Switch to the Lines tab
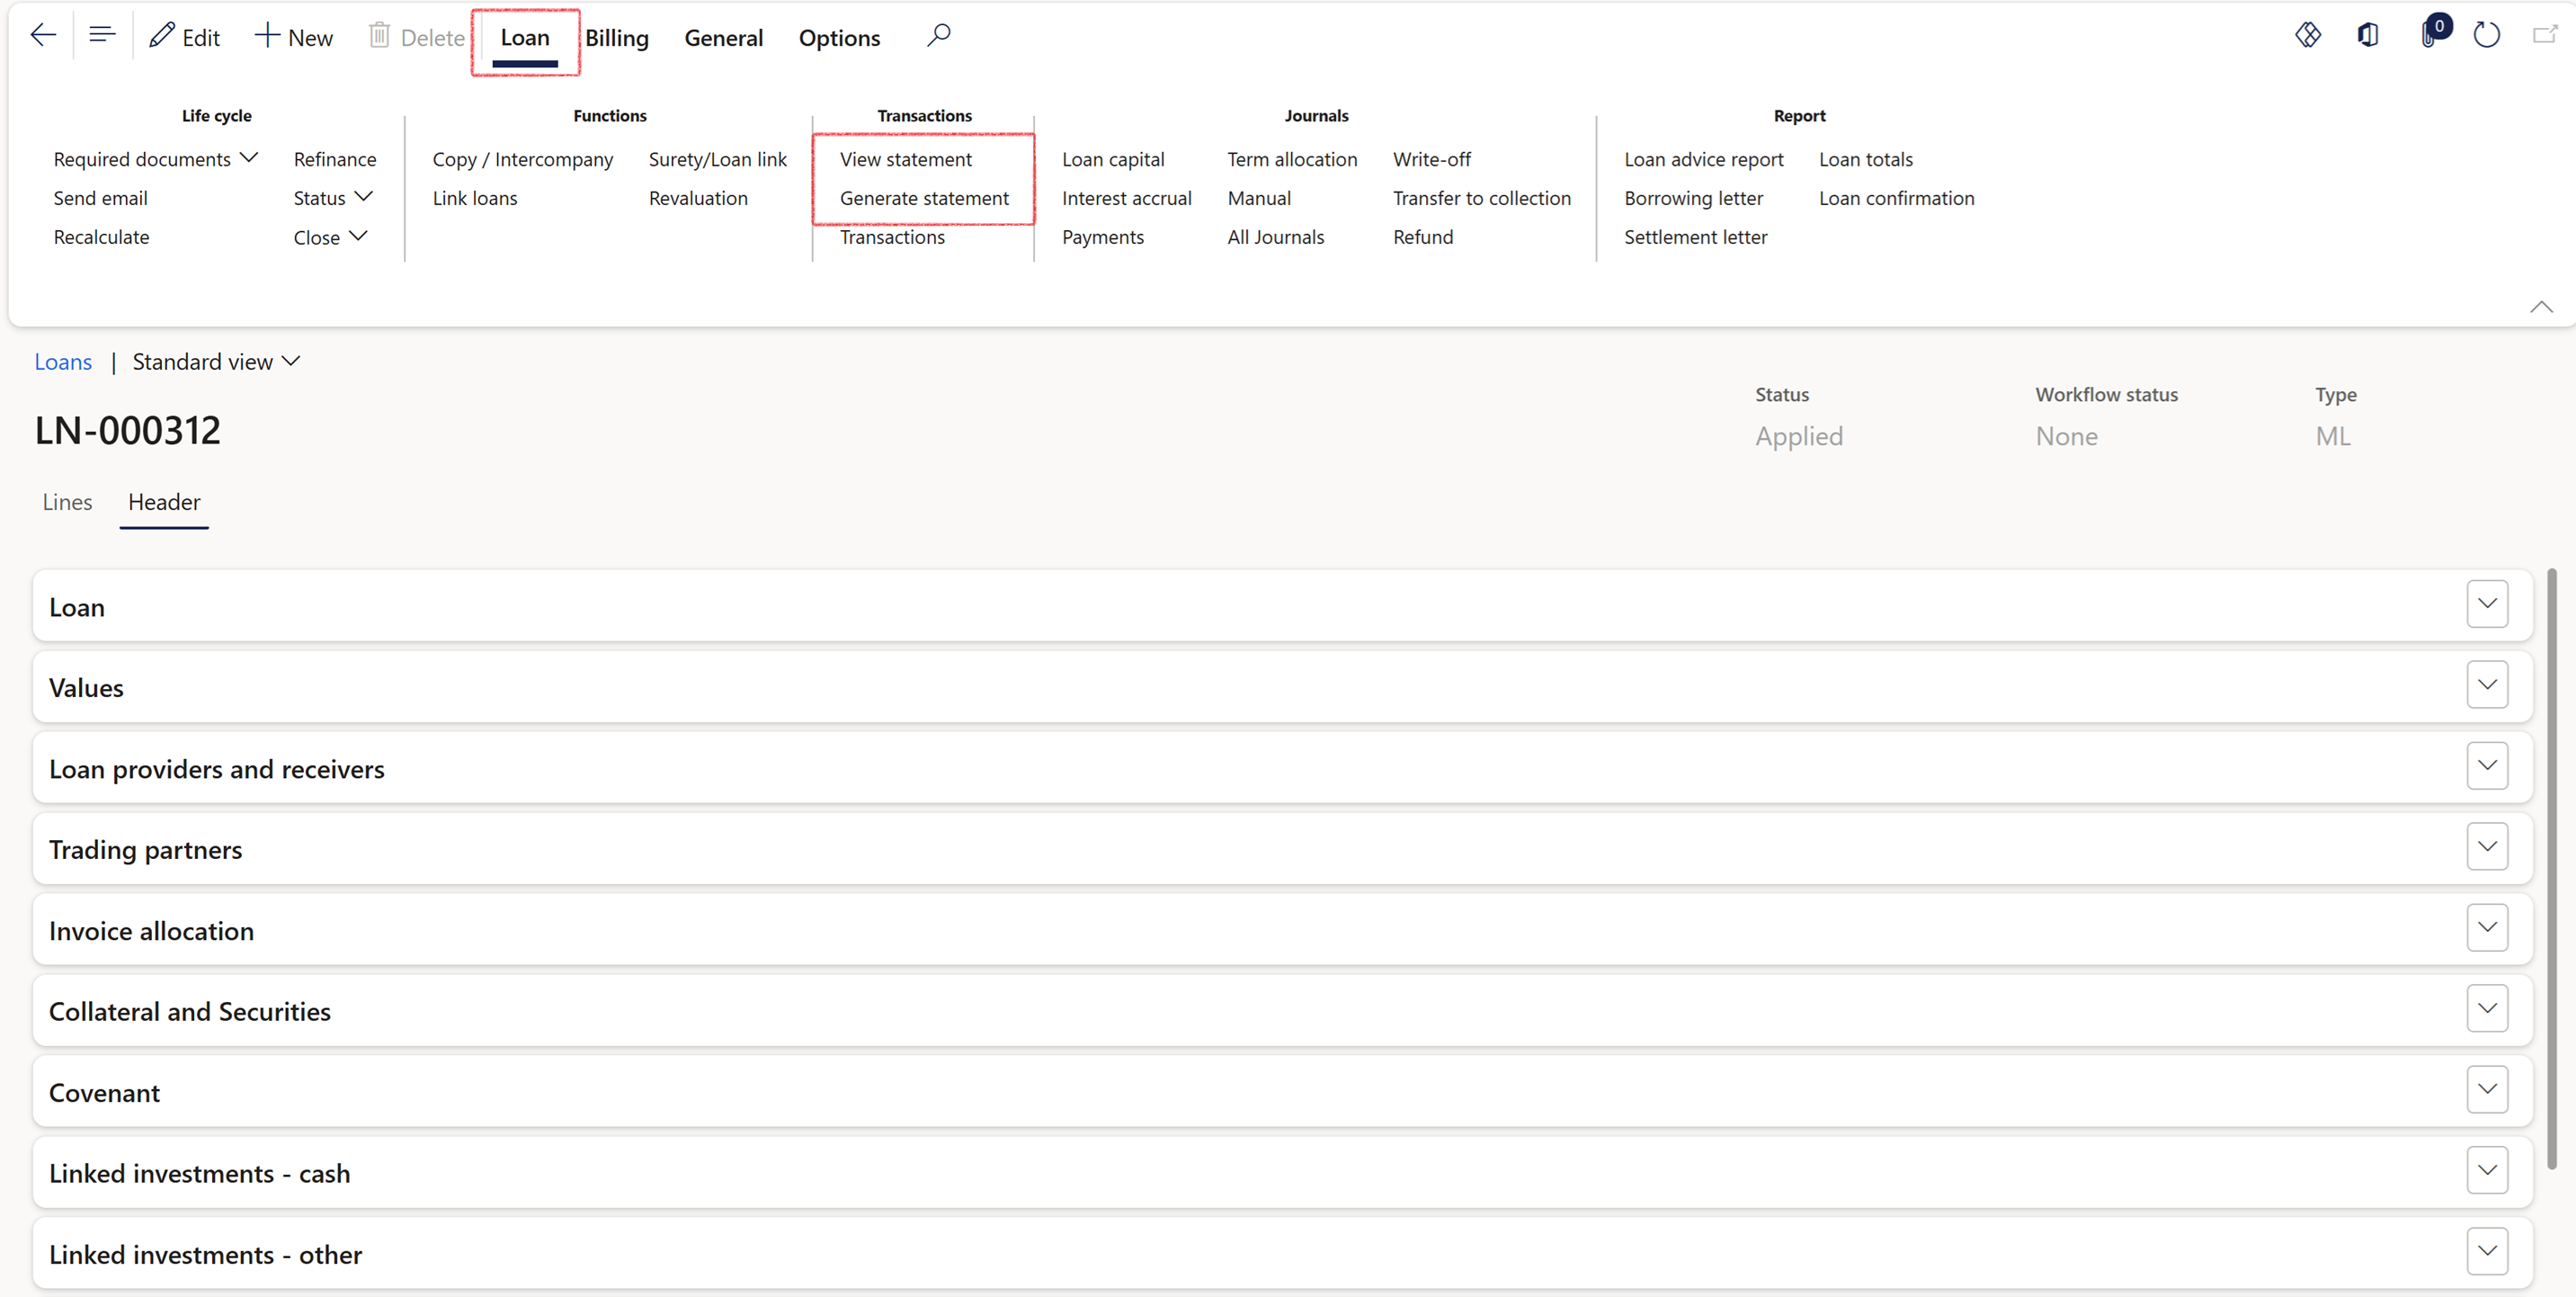 [x=67, y=502]
